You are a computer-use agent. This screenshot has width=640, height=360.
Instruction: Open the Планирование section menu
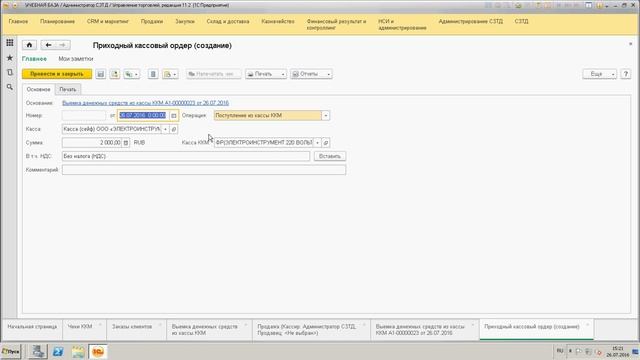(57, 21)
